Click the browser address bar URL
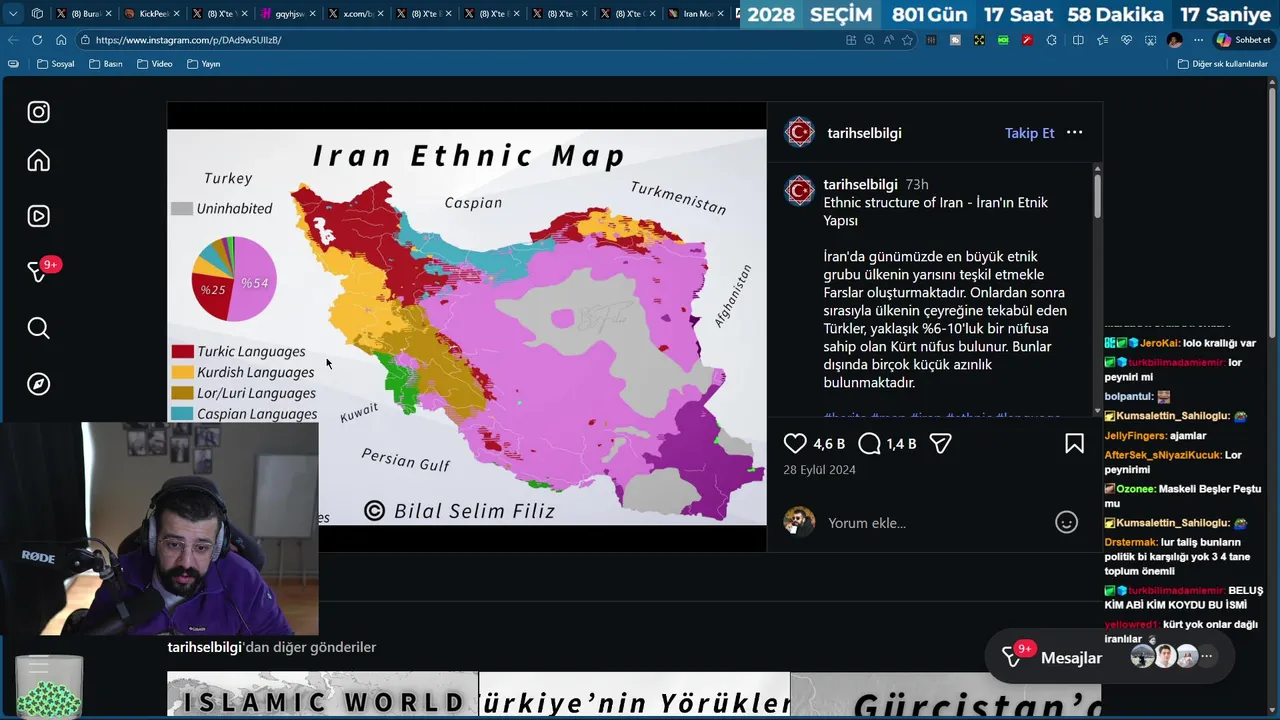 click(x=188, y=40)
